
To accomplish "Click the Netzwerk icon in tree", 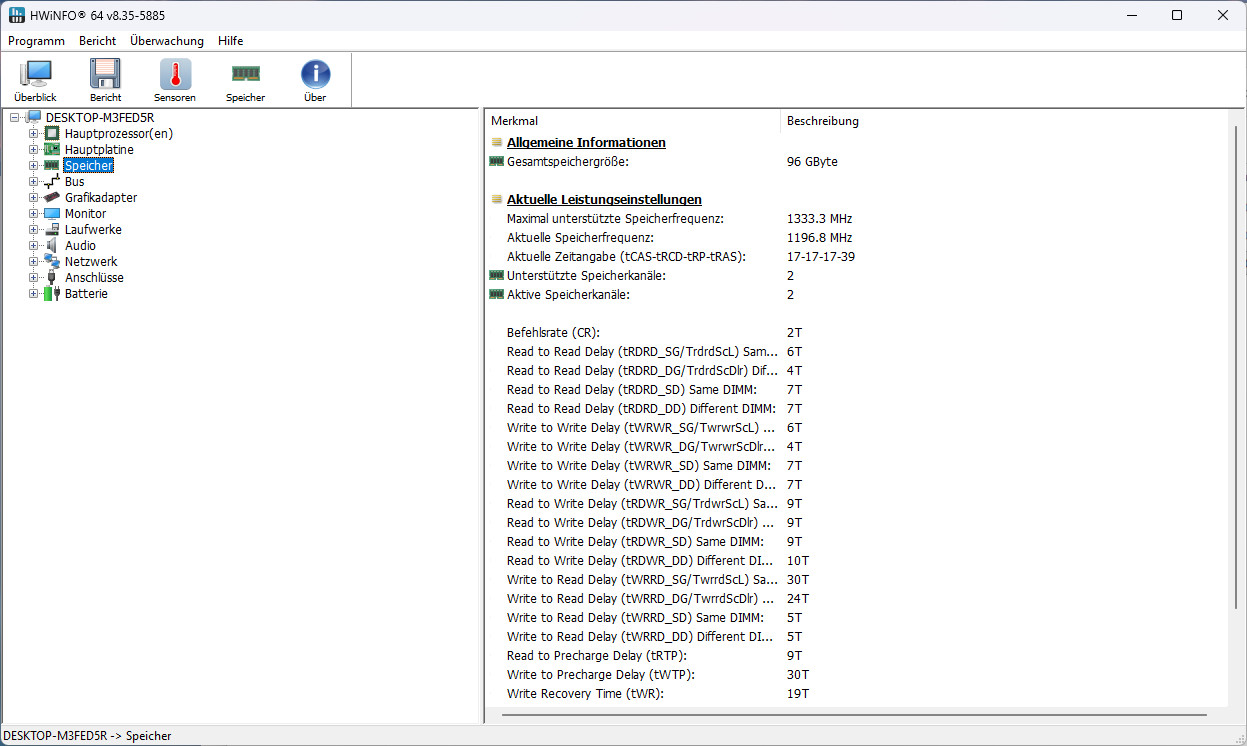I will tap(52, 262).
